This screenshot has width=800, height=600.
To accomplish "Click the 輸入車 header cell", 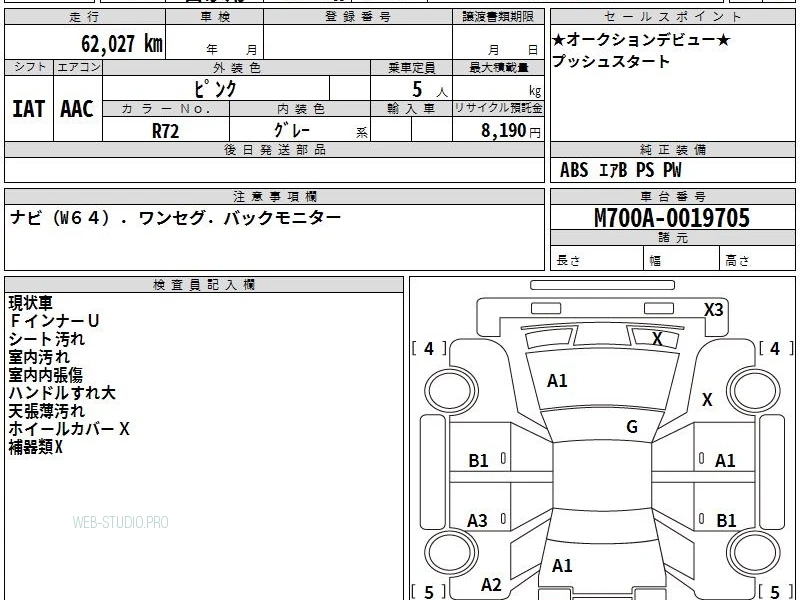I will [x=411, y=109].
